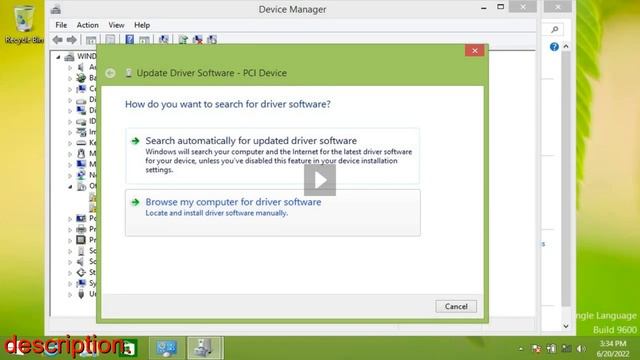Click the blue help icon in the right window
640x360 pixels.
tap(554, 47)
